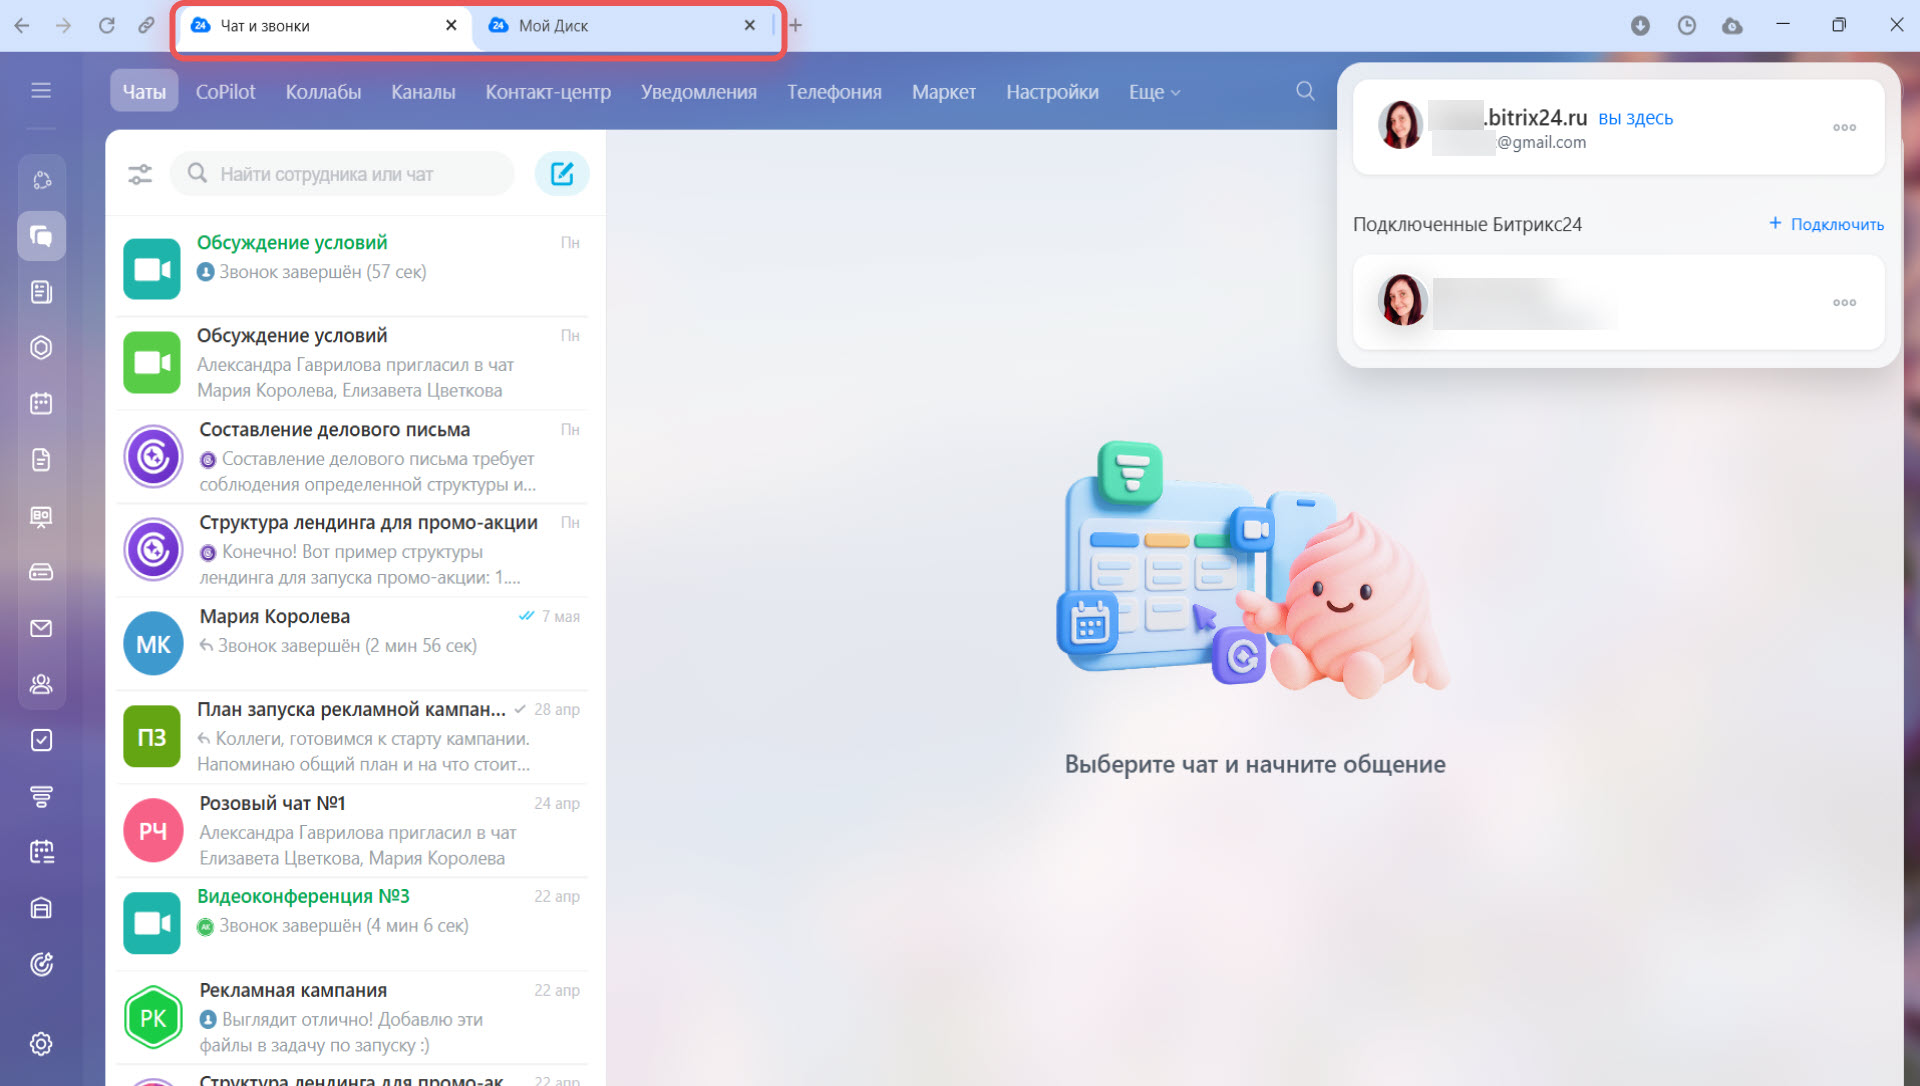Click the create new chat pencil button
This screenshot has width=1920, height=1086.
(562, 174)
